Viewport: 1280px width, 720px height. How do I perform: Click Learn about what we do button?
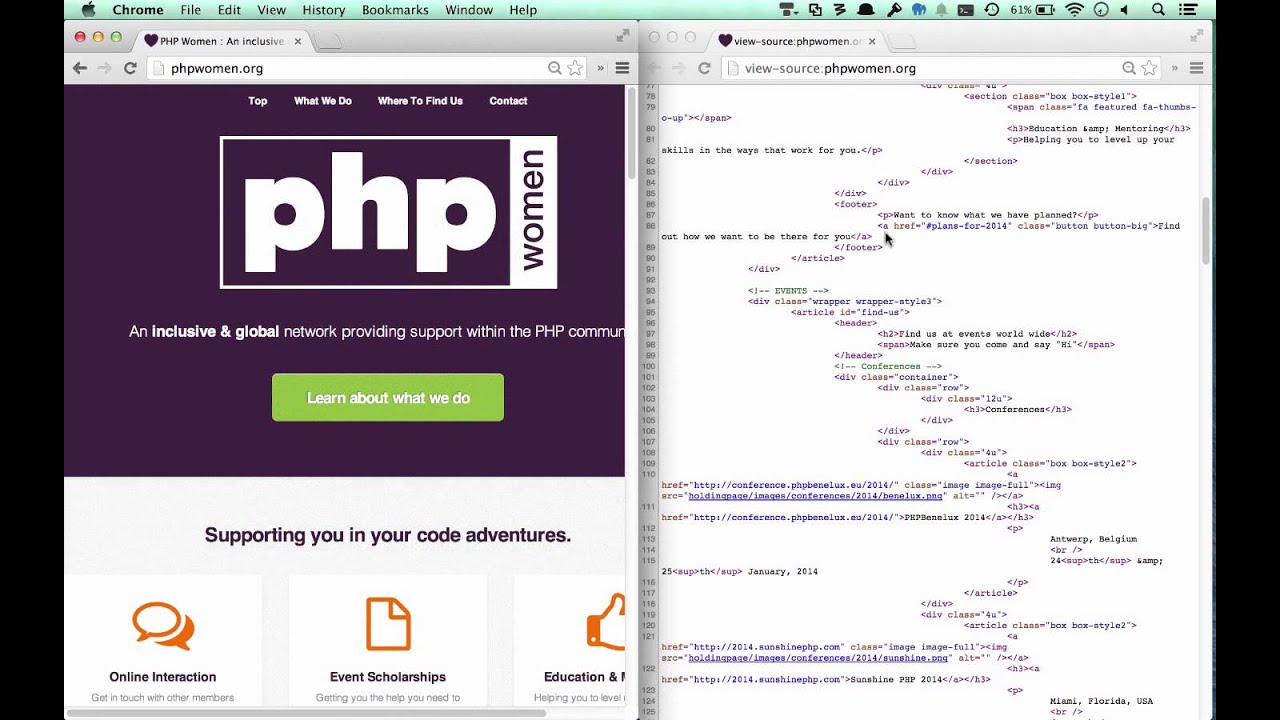tap(388, 398)
